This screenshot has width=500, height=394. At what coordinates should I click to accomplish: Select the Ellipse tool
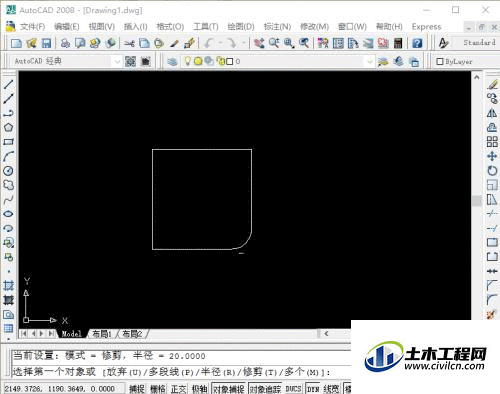8,214
